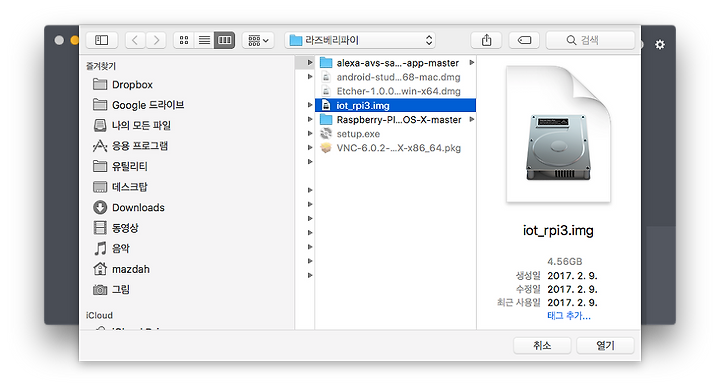Click the 즐겨찾기 favorites header

(101, 66)
